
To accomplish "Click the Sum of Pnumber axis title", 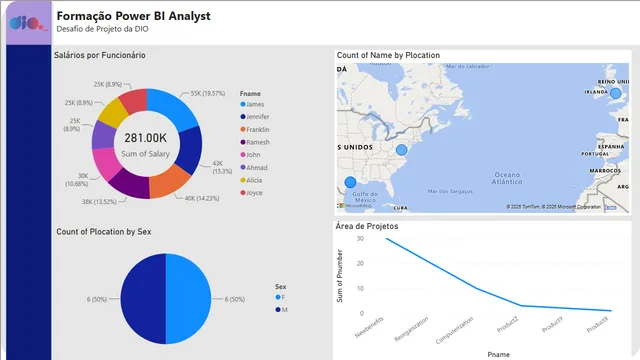I will [340, 276].
